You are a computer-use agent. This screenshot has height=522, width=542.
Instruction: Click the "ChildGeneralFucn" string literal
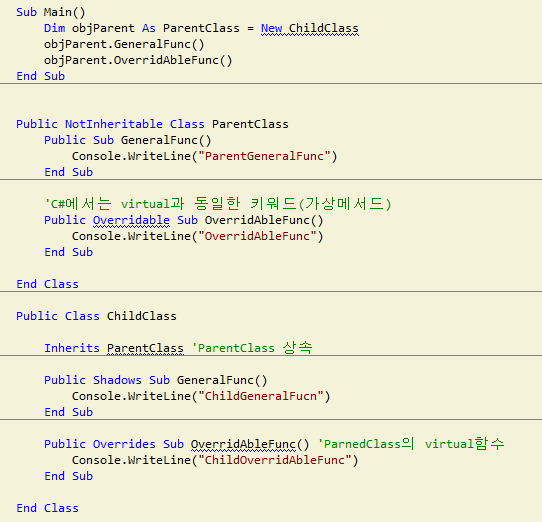261,396
